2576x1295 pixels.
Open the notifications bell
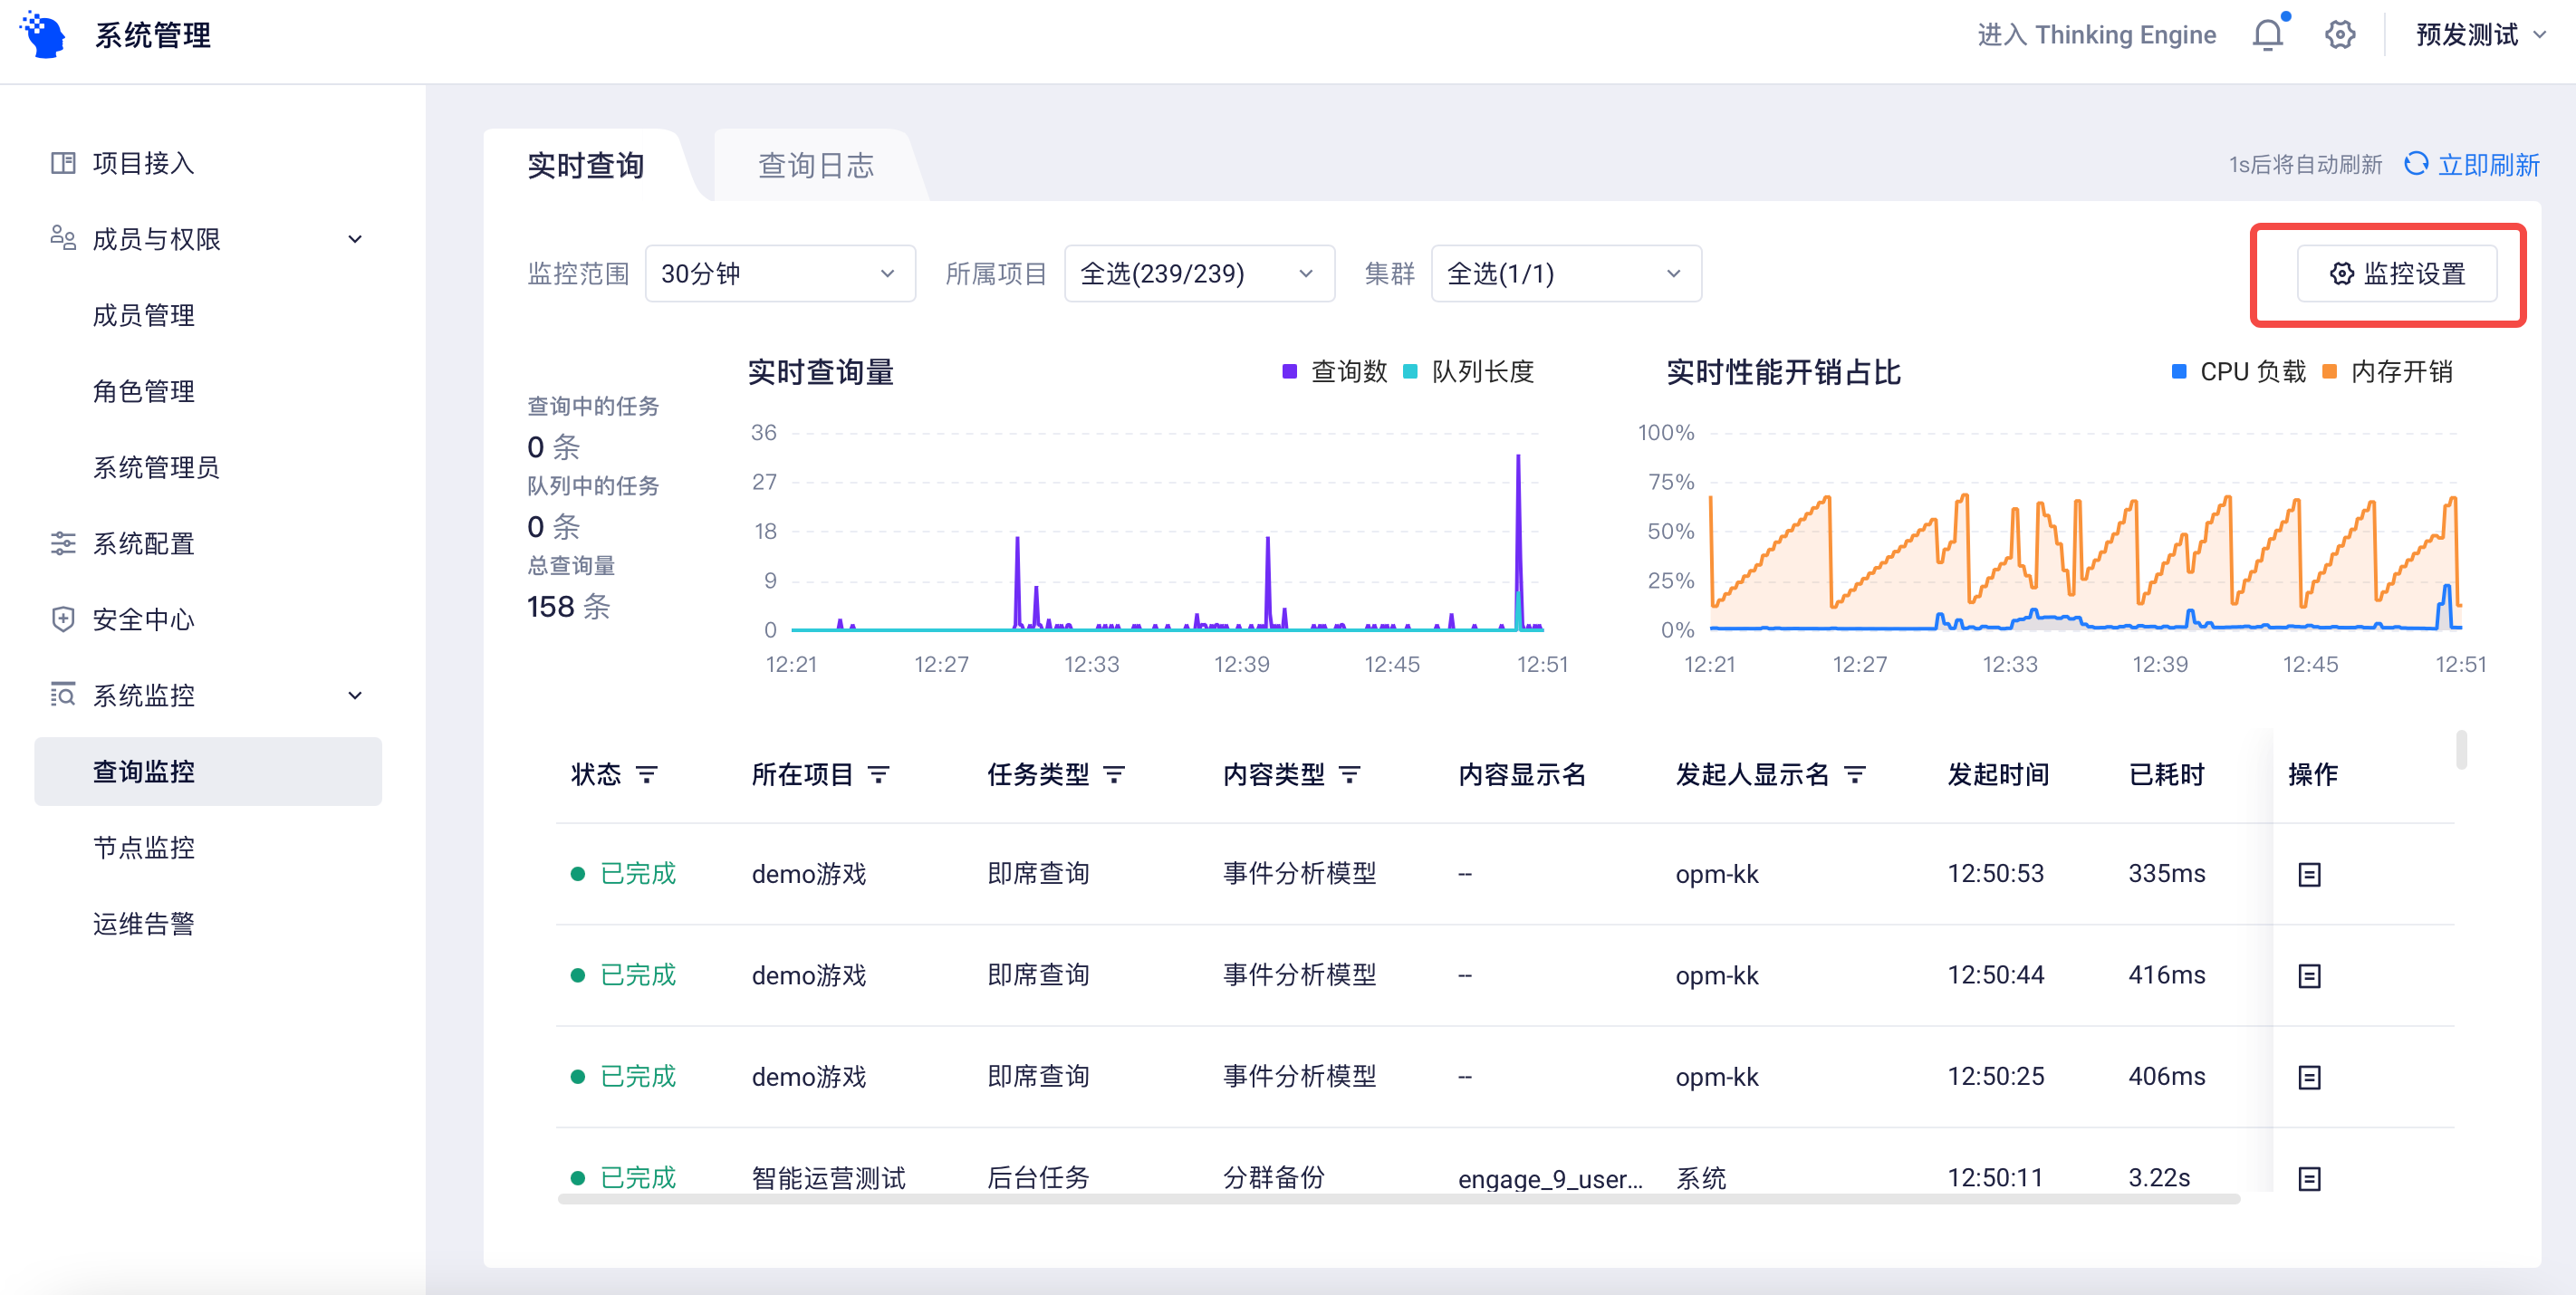tap(2267, 35)
